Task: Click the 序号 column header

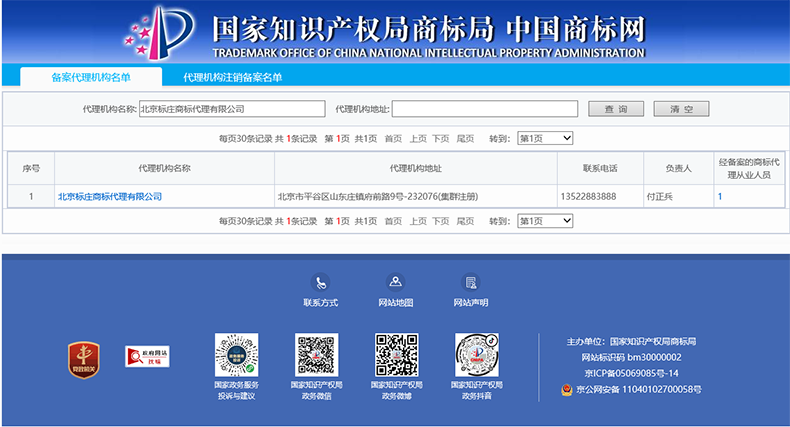Action: [x=31, y=168]
